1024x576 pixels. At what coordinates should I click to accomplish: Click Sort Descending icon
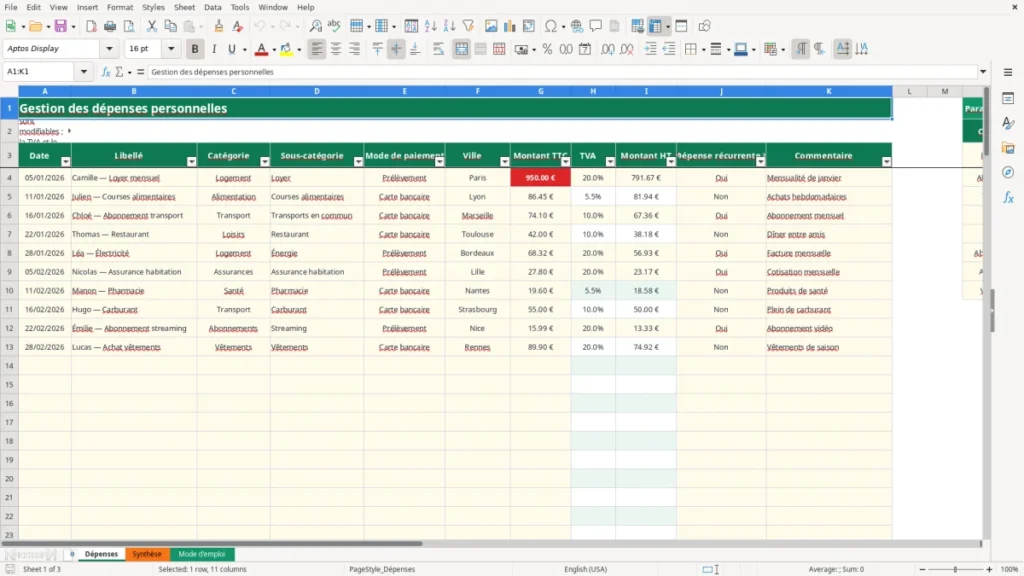449,26
